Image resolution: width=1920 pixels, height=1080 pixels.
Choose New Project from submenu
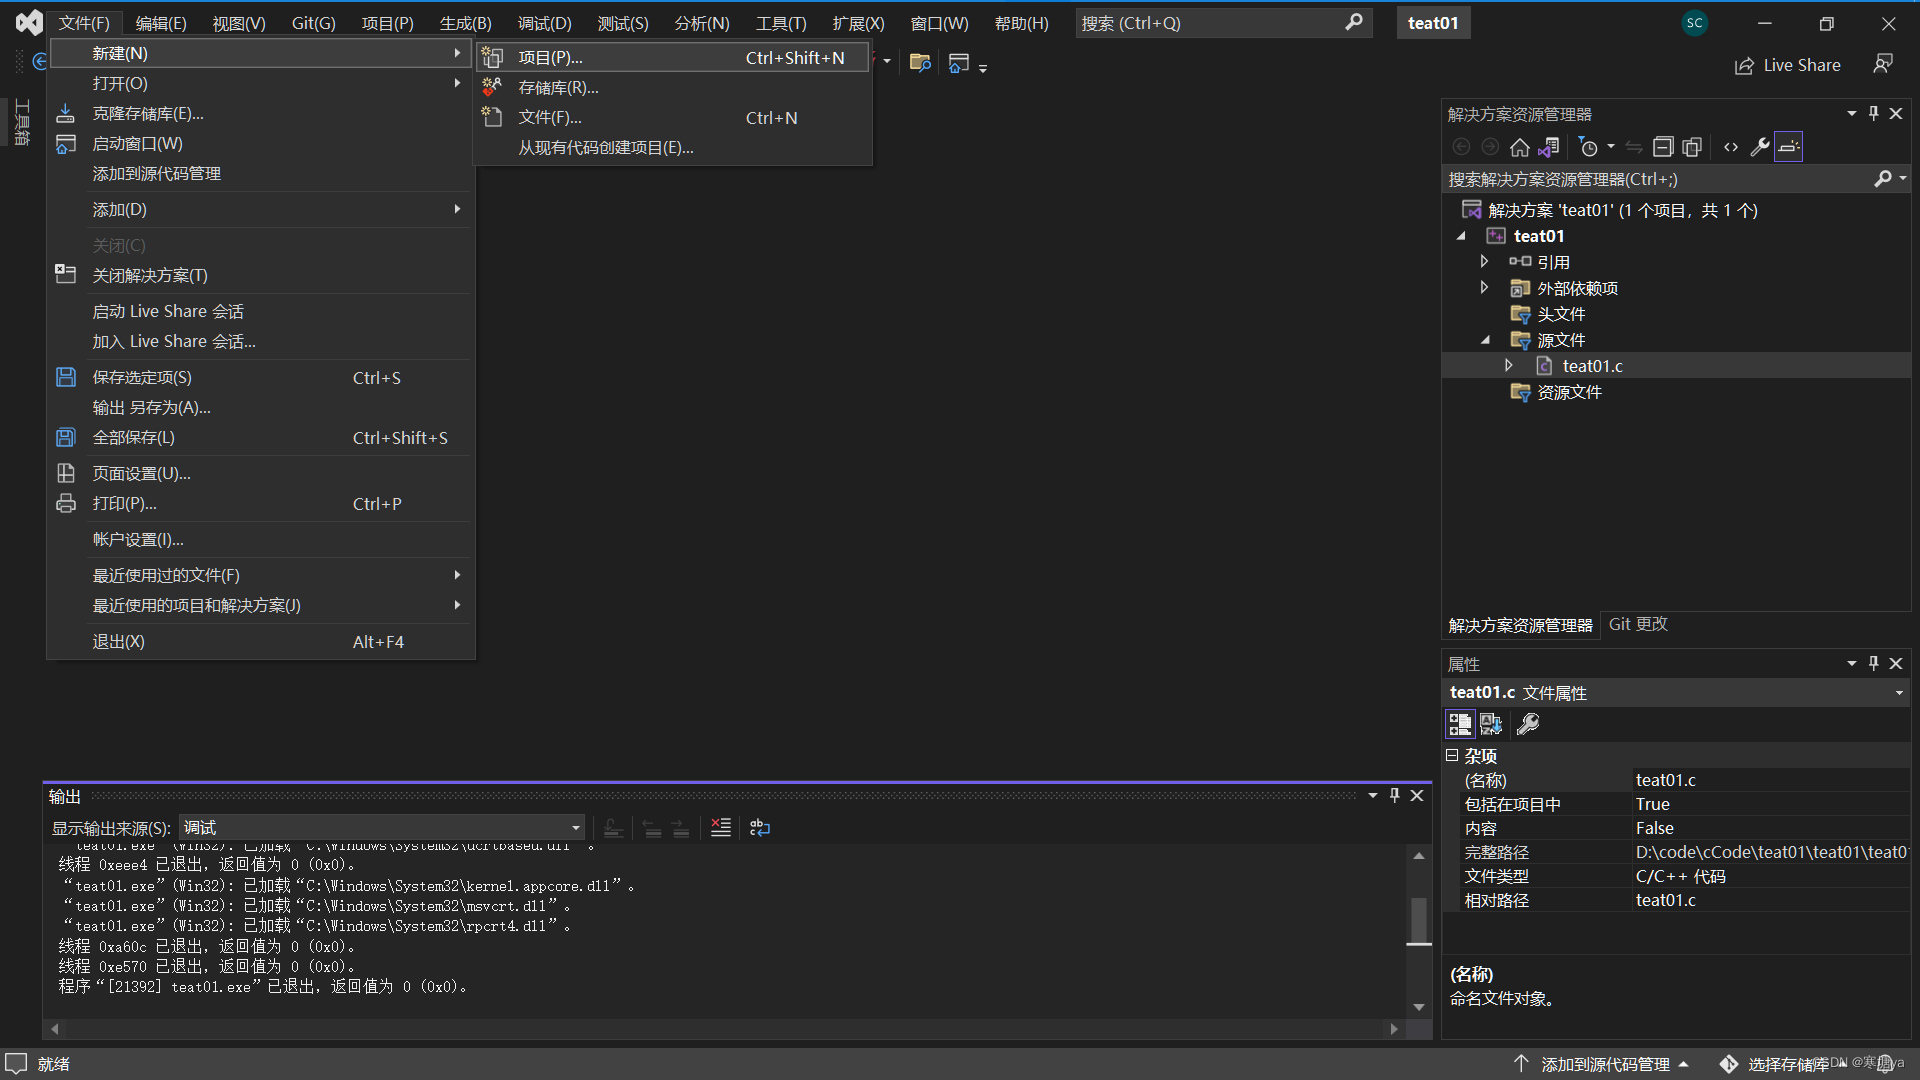(x=673, y=58)
